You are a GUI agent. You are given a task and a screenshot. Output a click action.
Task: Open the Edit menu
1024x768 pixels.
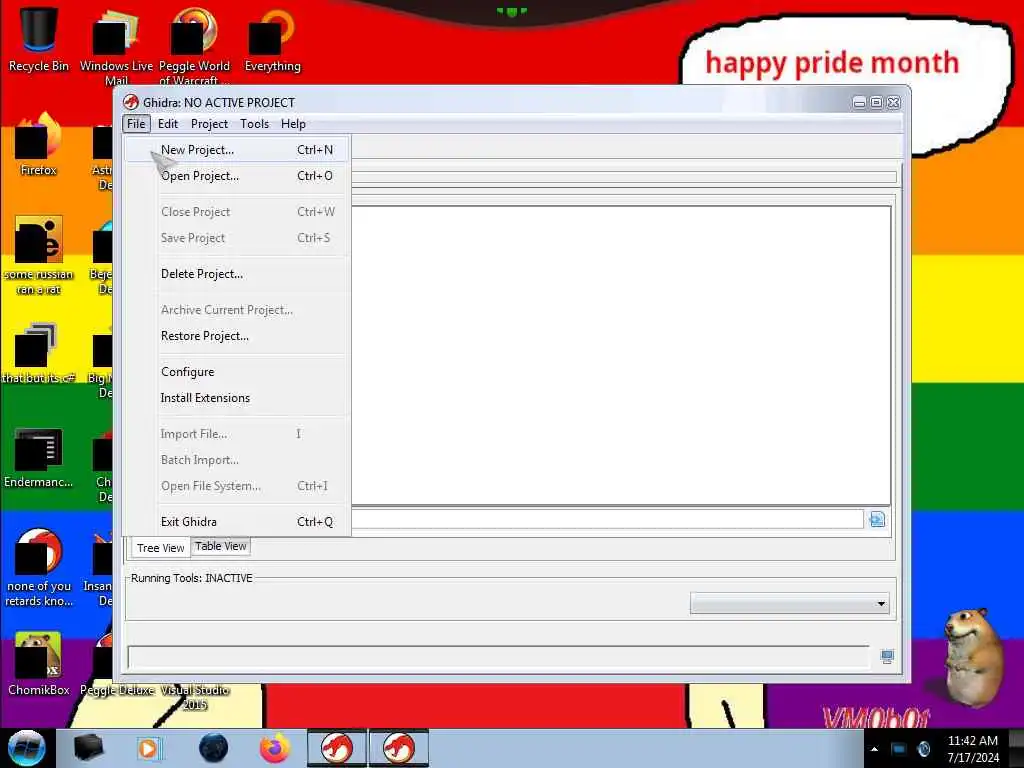point(168,123)
